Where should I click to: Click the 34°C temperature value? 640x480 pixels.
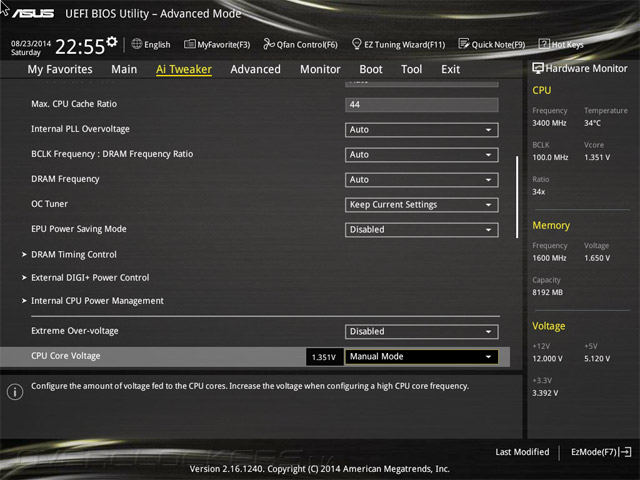592,123
